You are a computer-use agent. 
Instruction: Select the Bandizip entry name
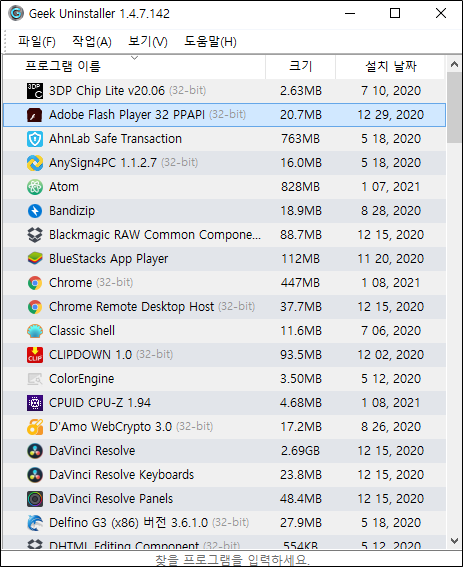pyautogui.click(x=72, y=211)
